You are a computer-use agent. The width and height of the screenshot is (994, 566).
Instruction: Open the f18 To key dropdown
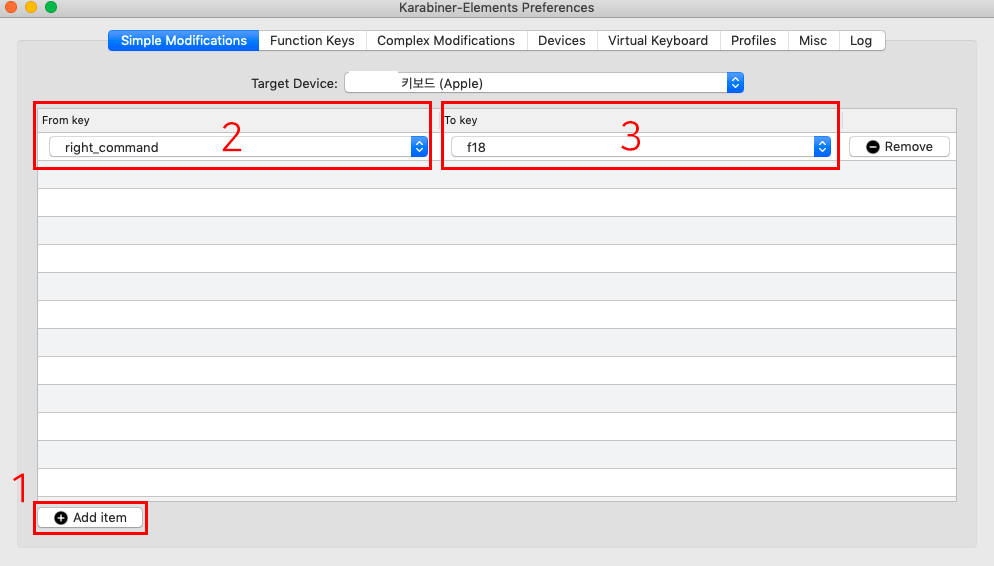(x=641, y=147)
